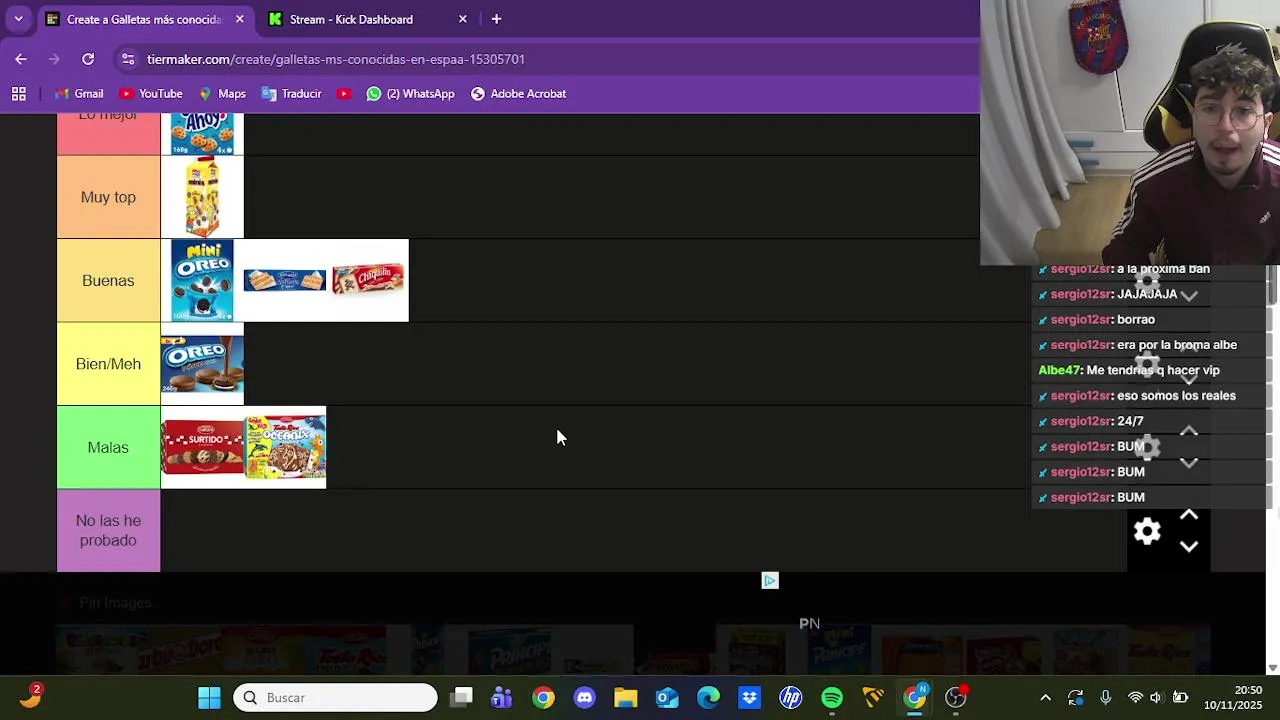1280x720 pixels.
Task: Open the Adobe Acrobat bookmark
Action: click(x=518, y=94)
